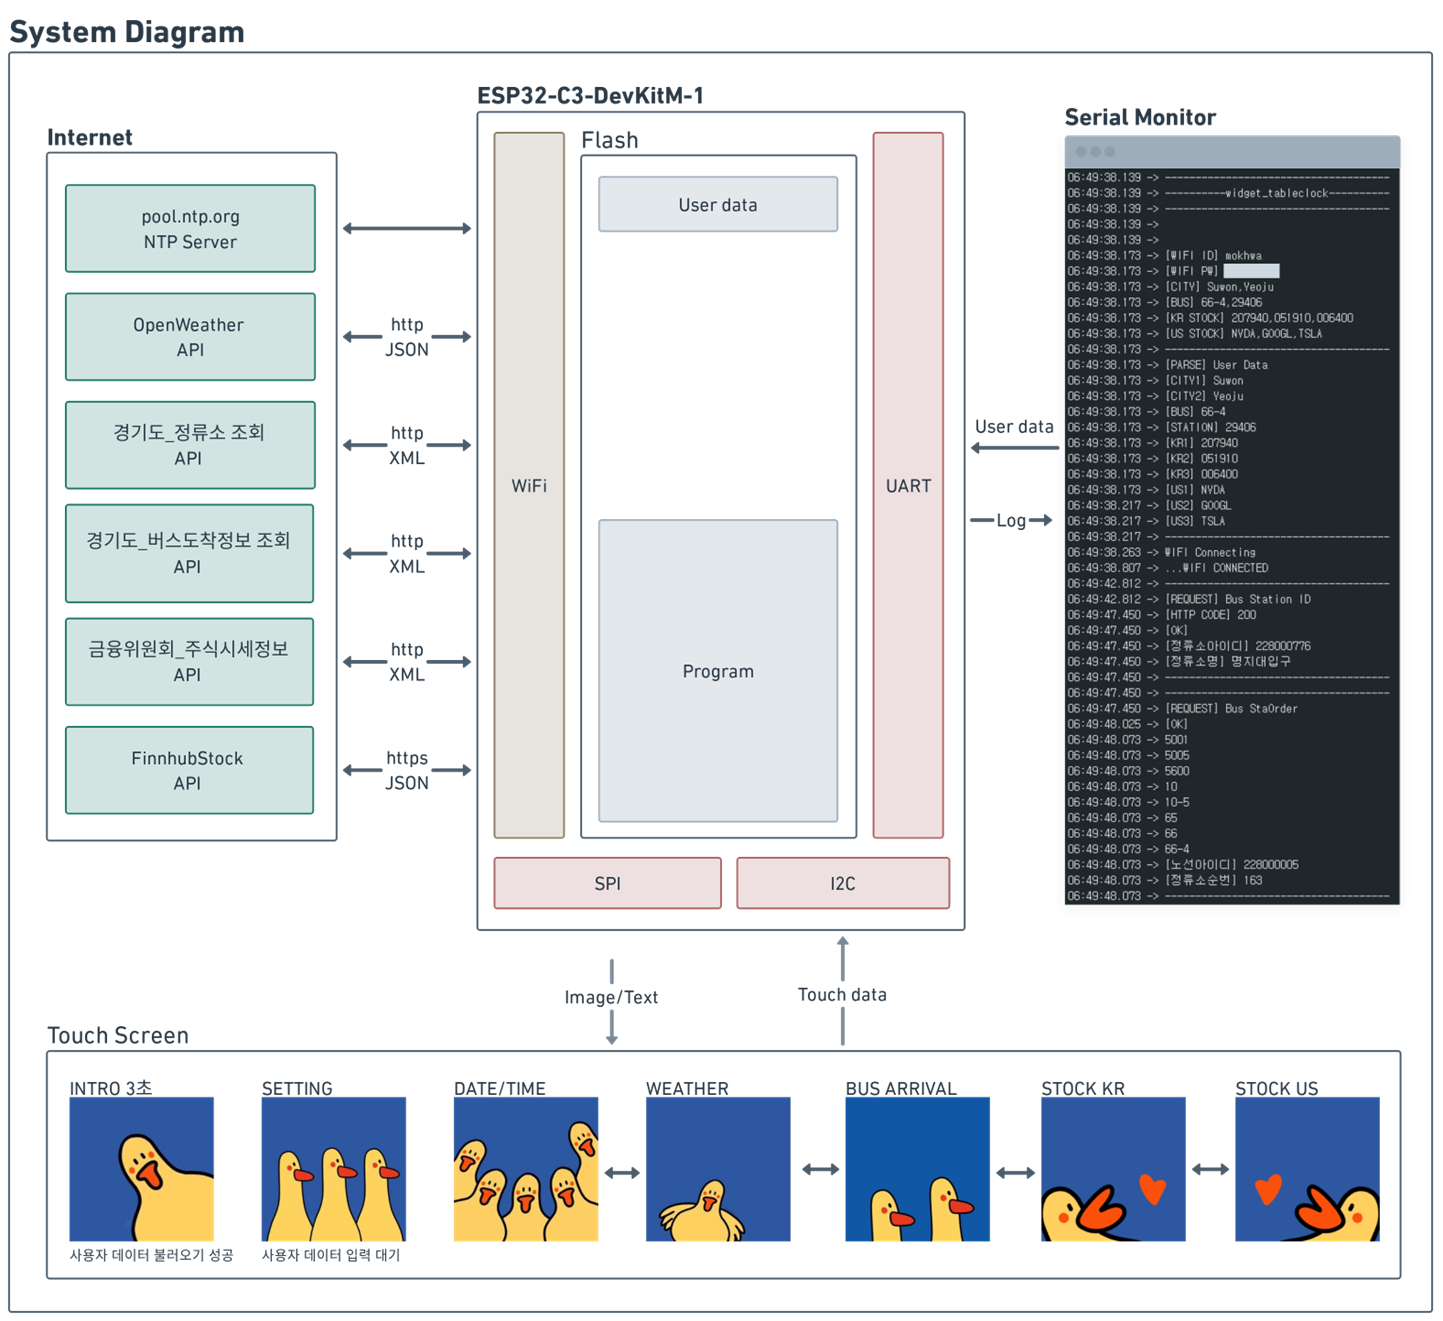Screen dimensions: 1443x1321
Task: Select the SPI block
Action: (x=607, y=883)
